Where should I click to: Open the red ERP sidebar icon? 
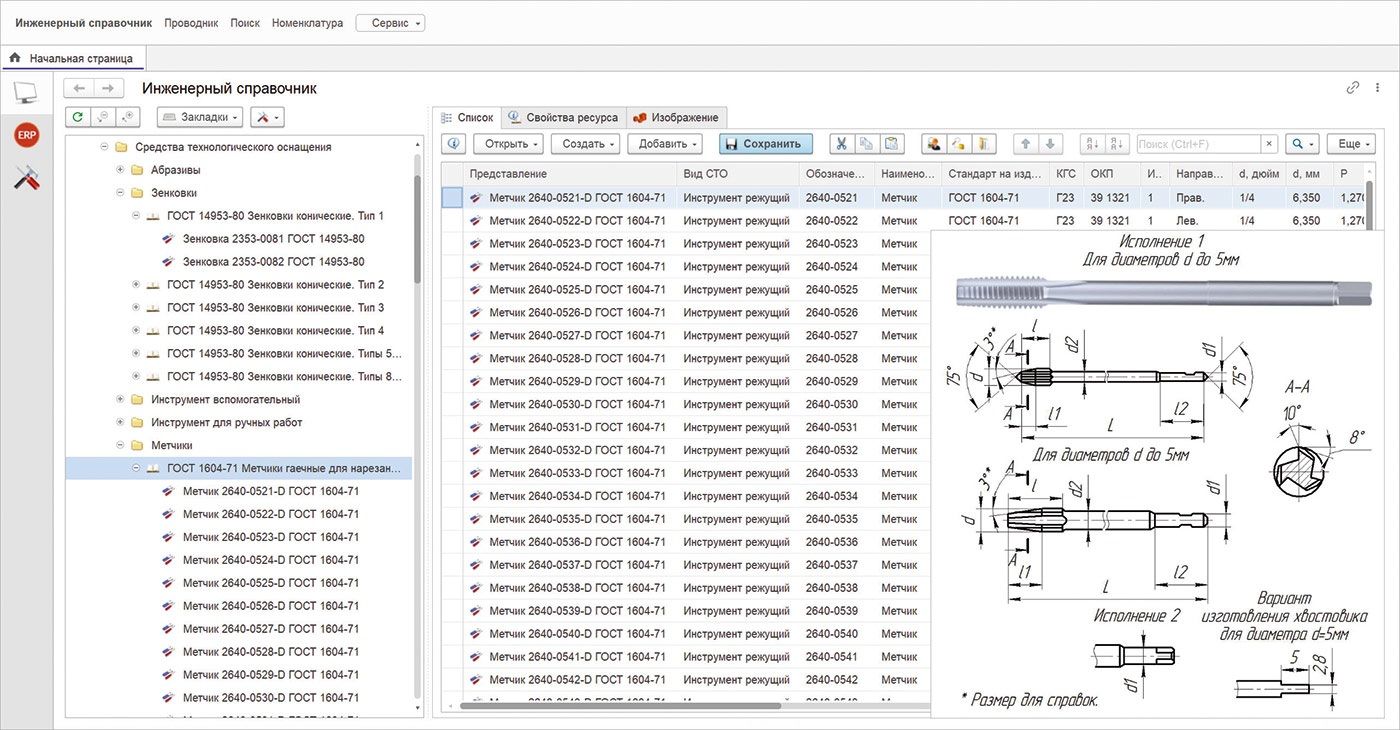click(x=26, y=135)
